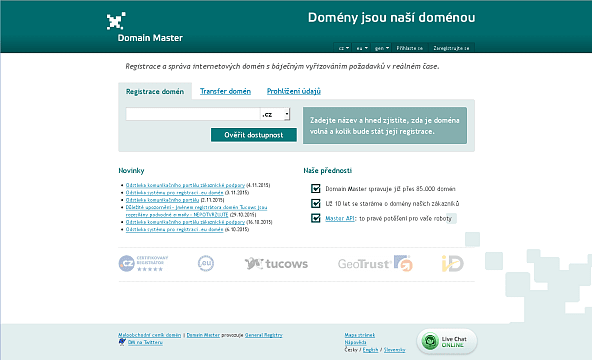Click checkbox beside '10 let se staráme'
Viewport: 592px width, 360px height.
coord(316,203)
